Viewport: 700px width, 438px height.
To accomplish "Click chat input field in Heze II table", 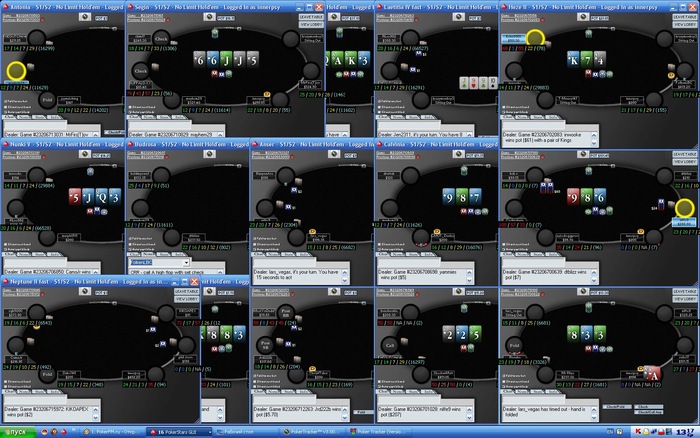I will click(533, 124).
